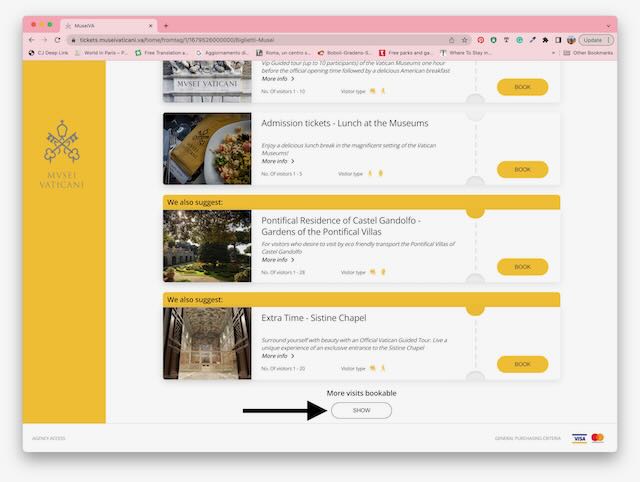Click the Musei Vaticani entrance photo
This screenshot has width=640, height=482.
point(207,81)
